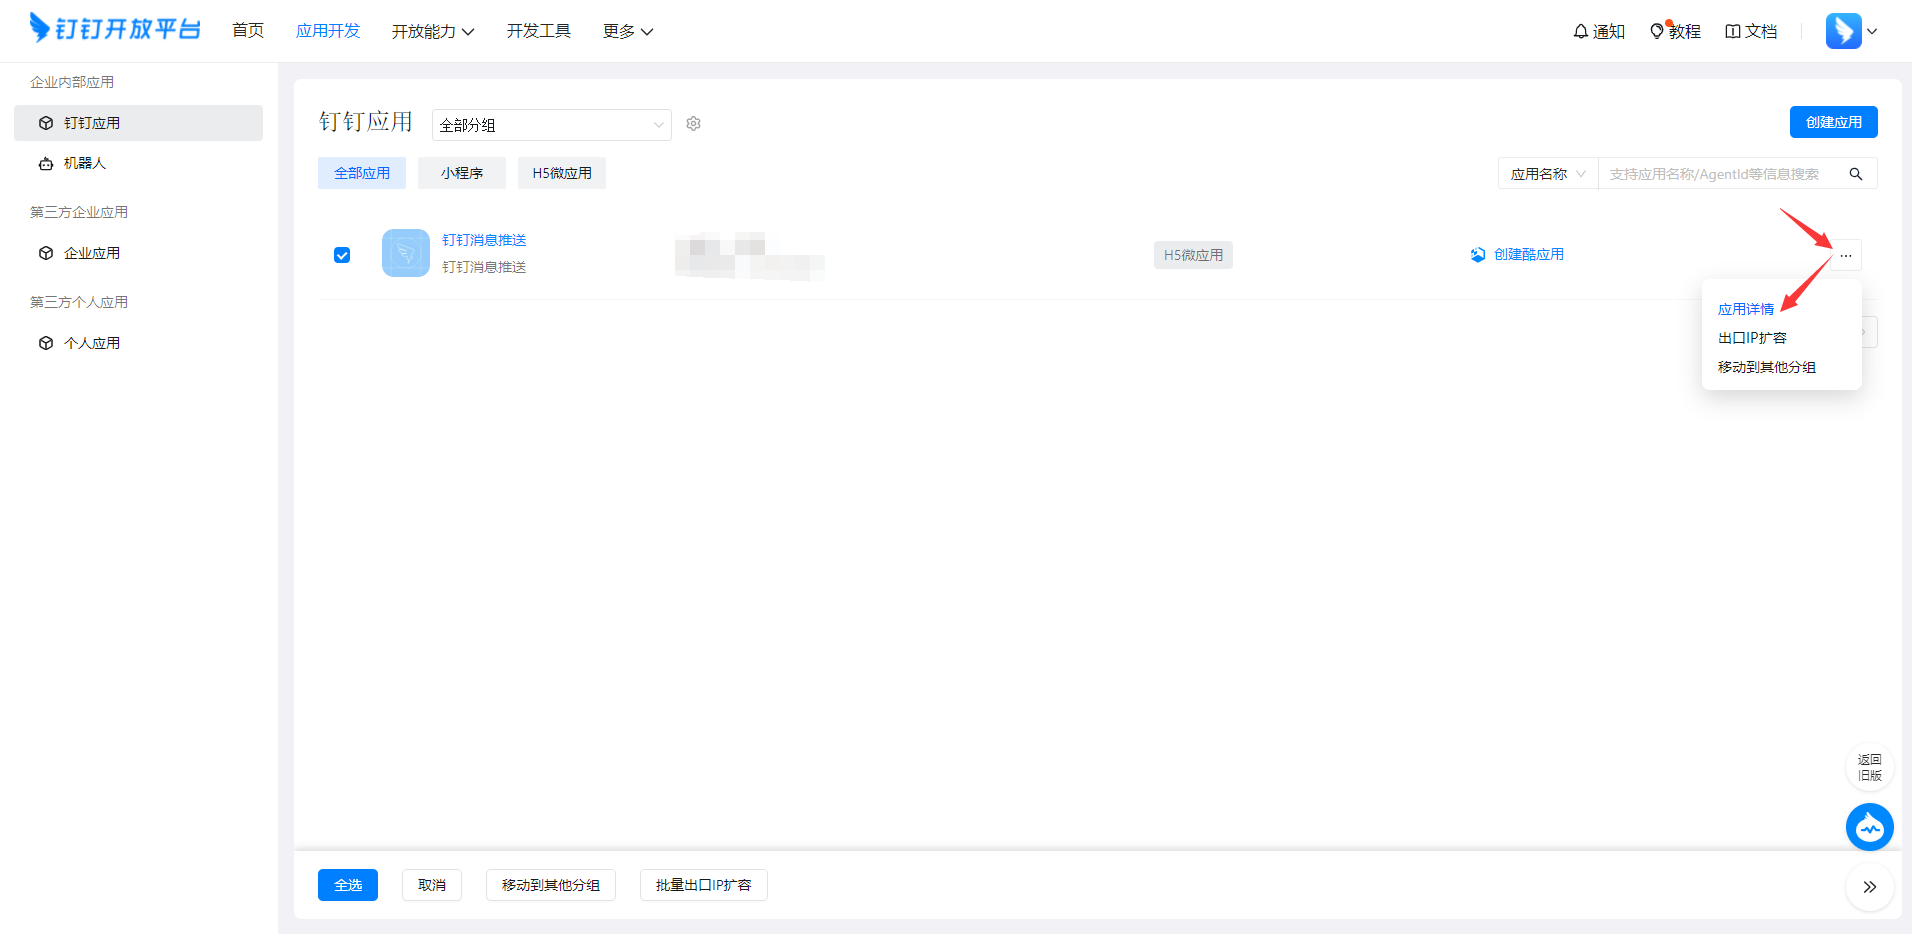Click the more options ellipsis button
This screenshot has width=1912, height=934.
(x=1846, y=255)
